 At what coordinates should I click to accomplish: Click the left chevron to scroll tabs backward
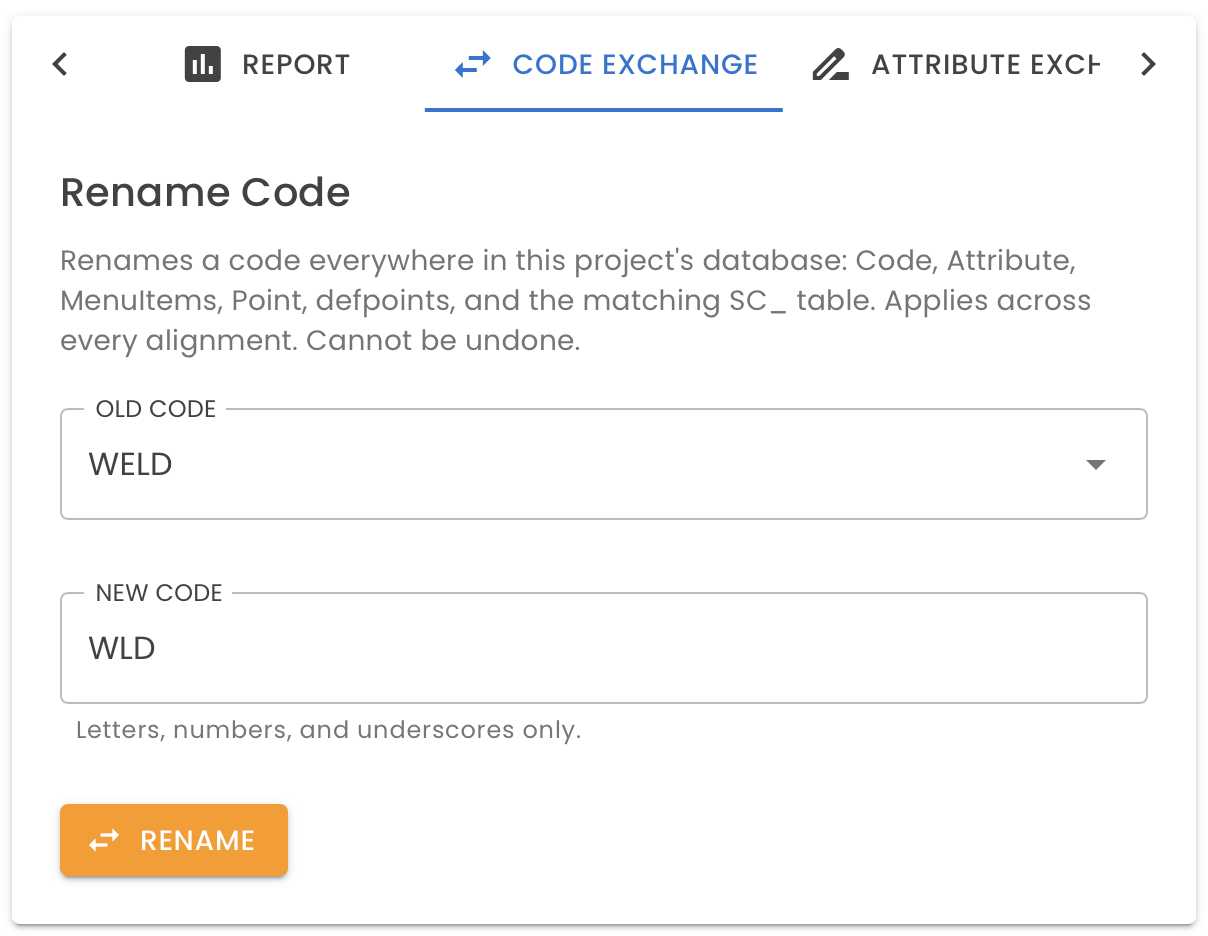coord(59,64)
